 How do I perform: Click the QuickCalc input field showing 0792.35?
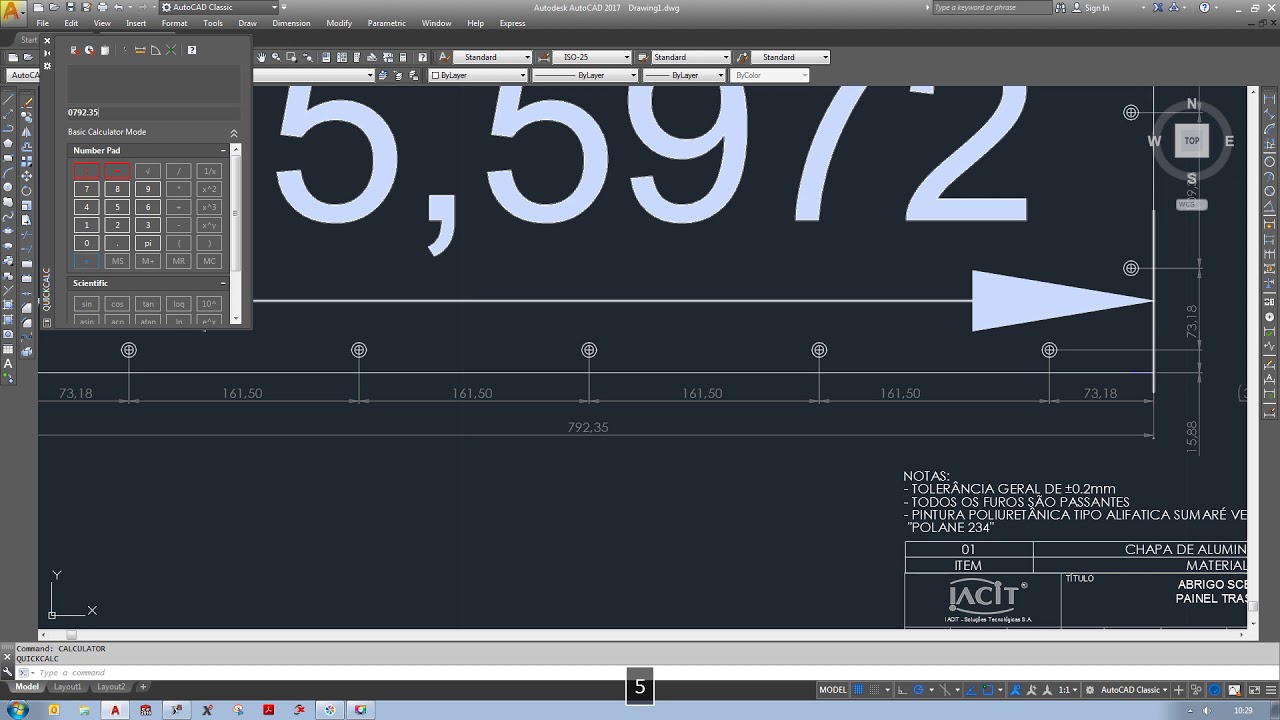click(x=154, y=112)
